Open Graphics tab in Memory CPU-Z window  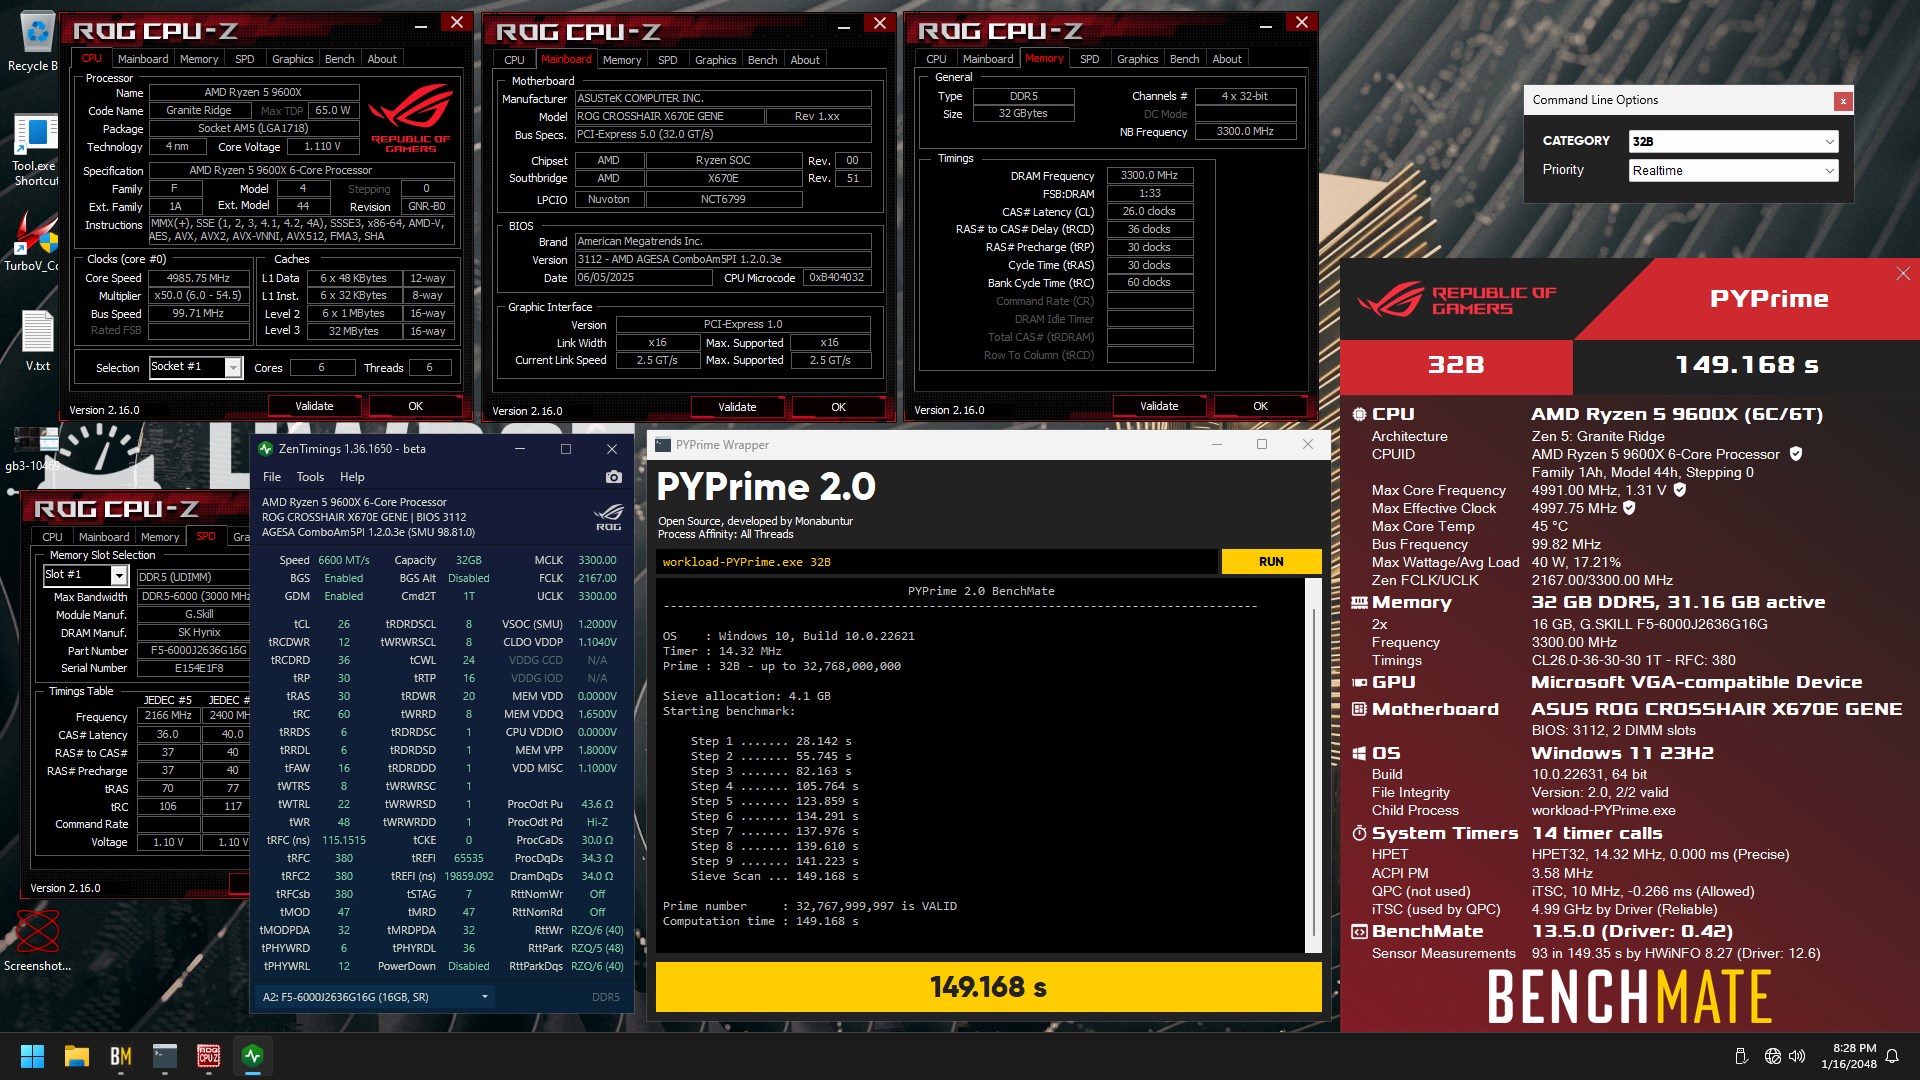[x=1138, y=59]
